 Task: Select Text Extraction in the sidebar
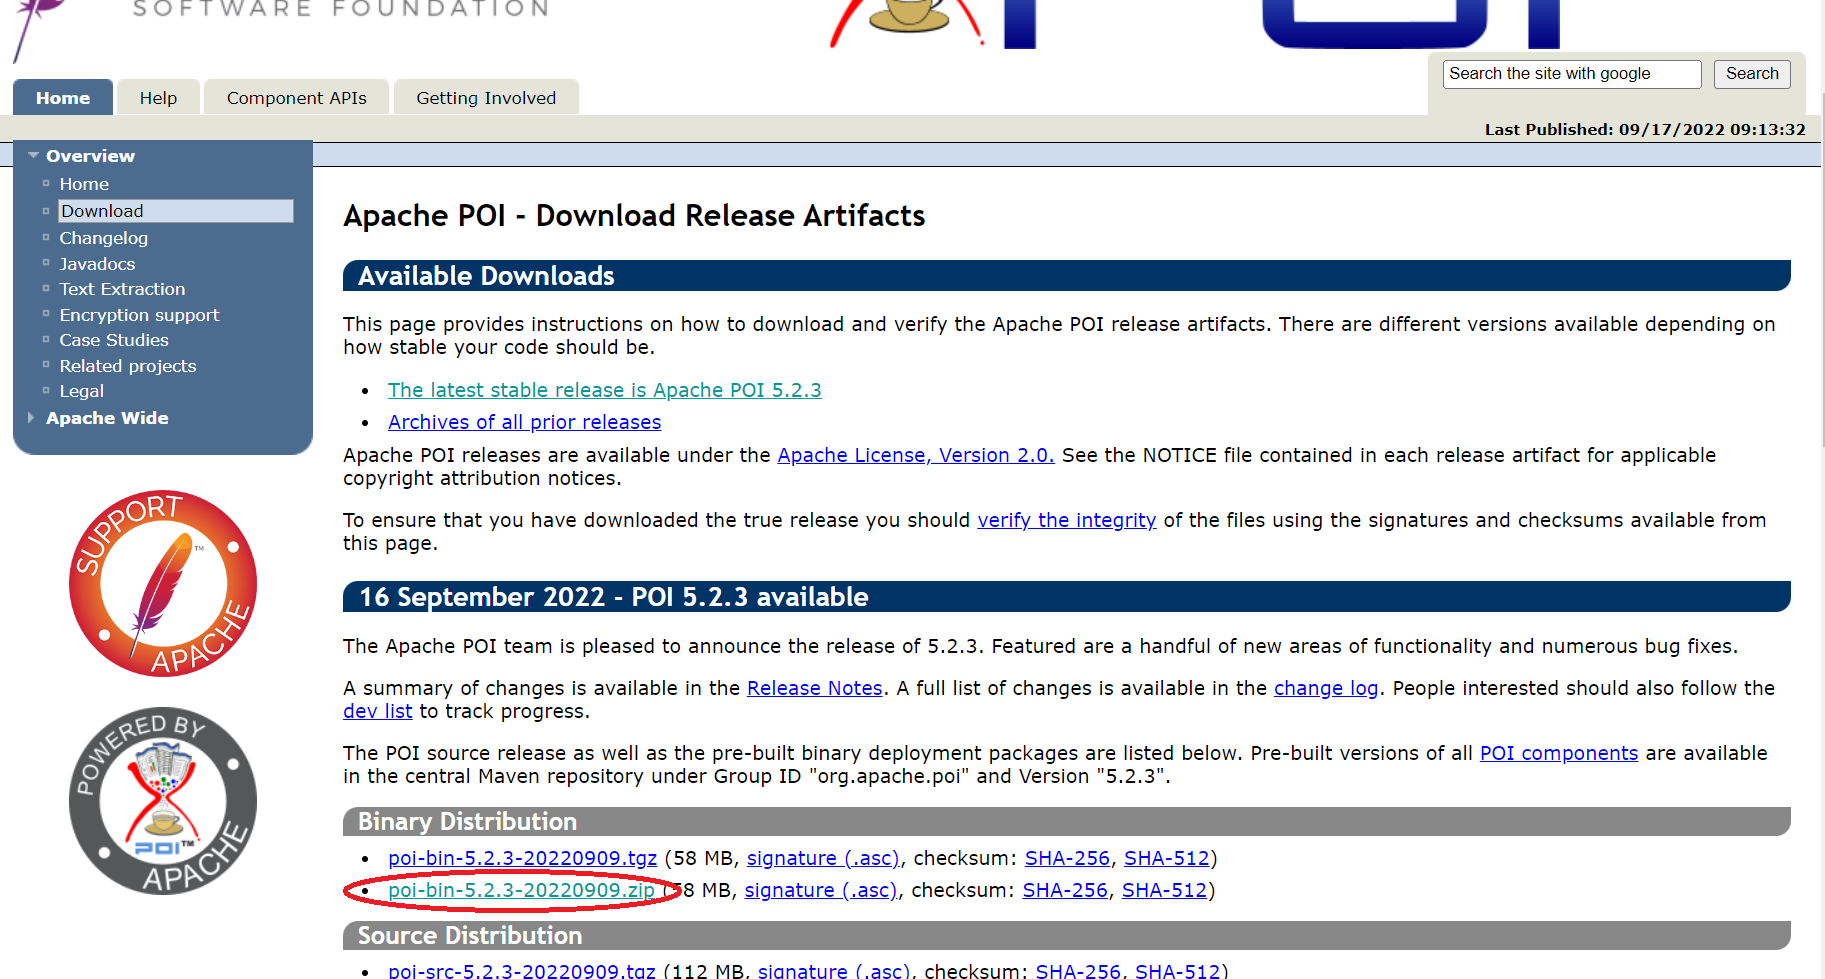(x=122, y=289)
